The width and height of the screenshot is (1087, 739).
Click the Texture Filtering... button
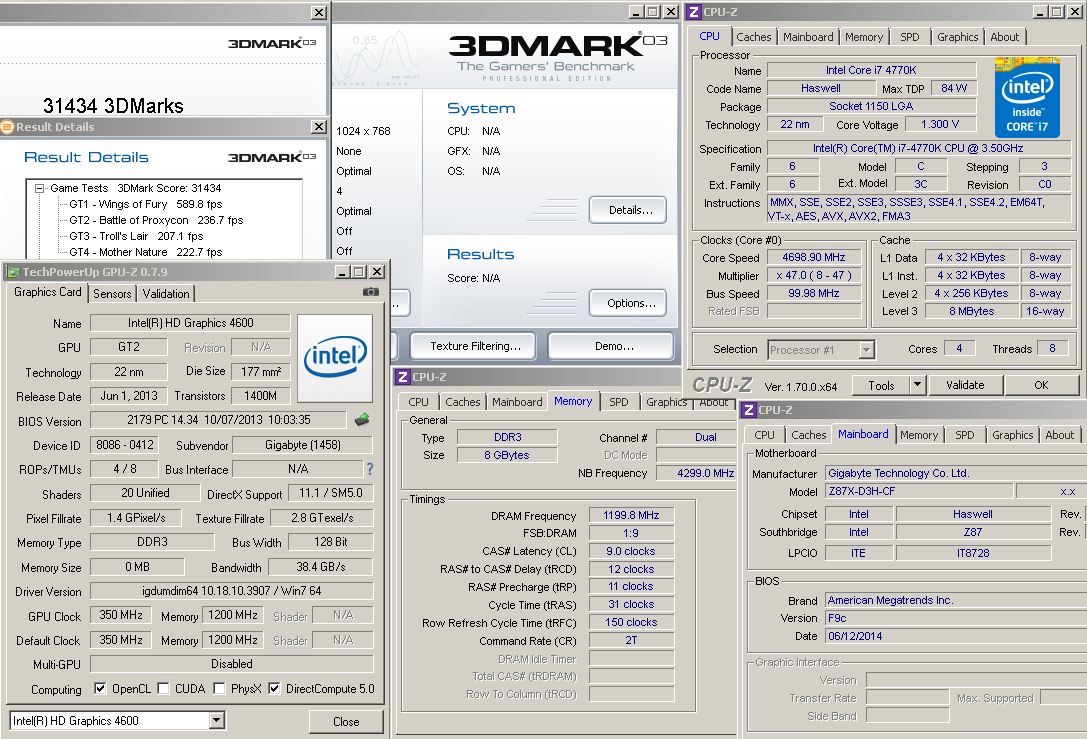[473, 346]
